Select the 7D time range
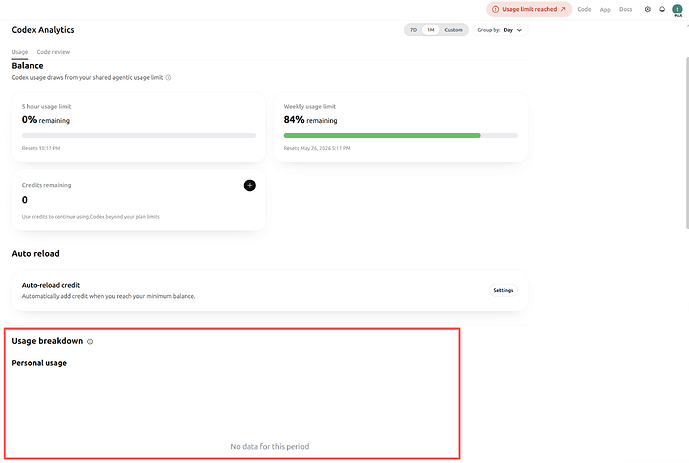 coord(413,30)
